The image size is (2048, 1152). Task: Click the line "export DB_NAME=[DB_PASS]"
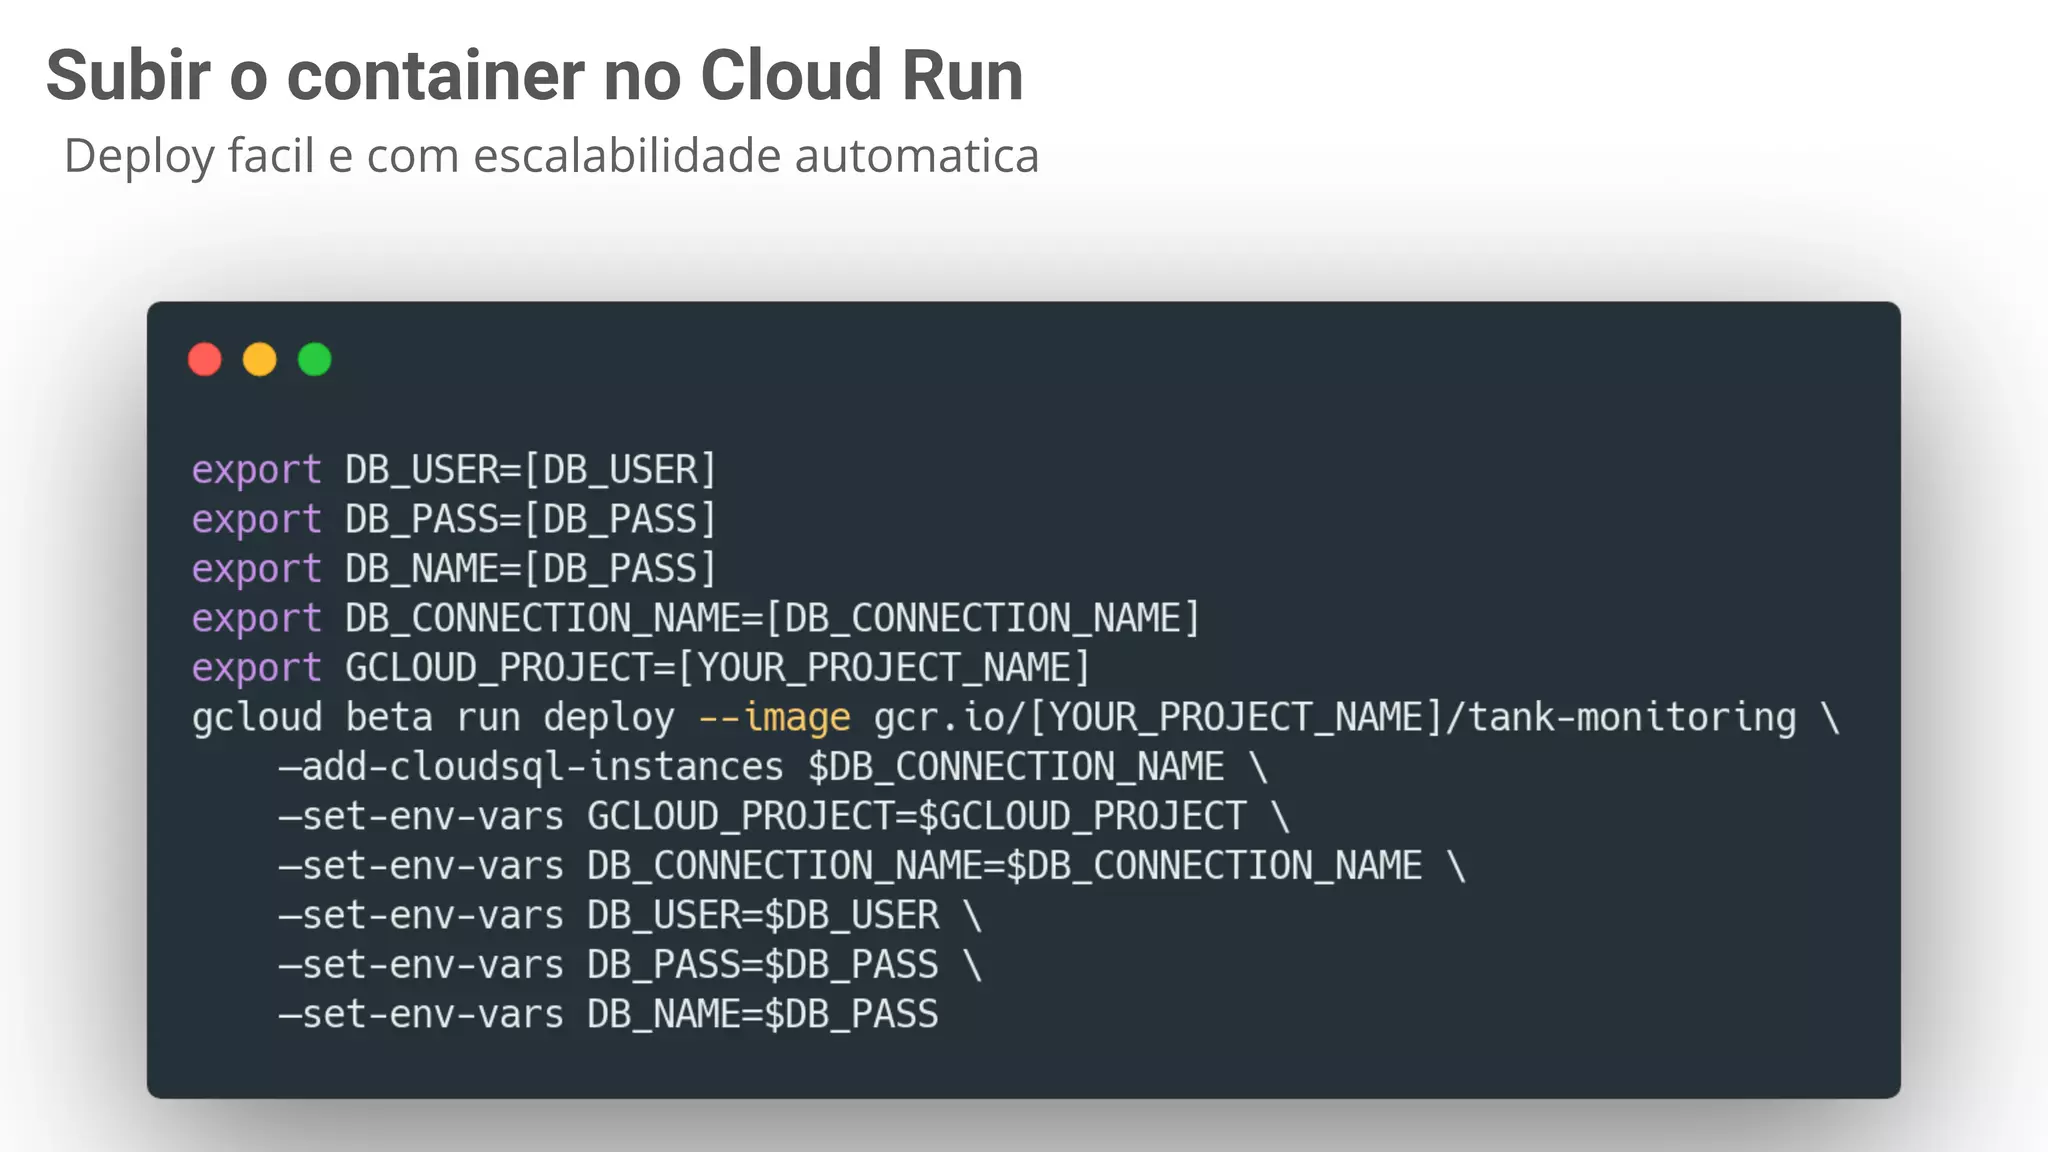455,569
